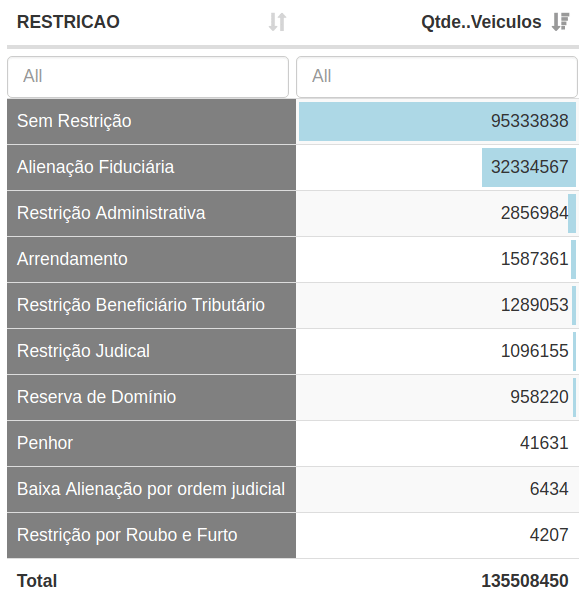The image size is (588, 614).
Task: Click the RESTRICAO column sort arrows icon
Action: 278,22
